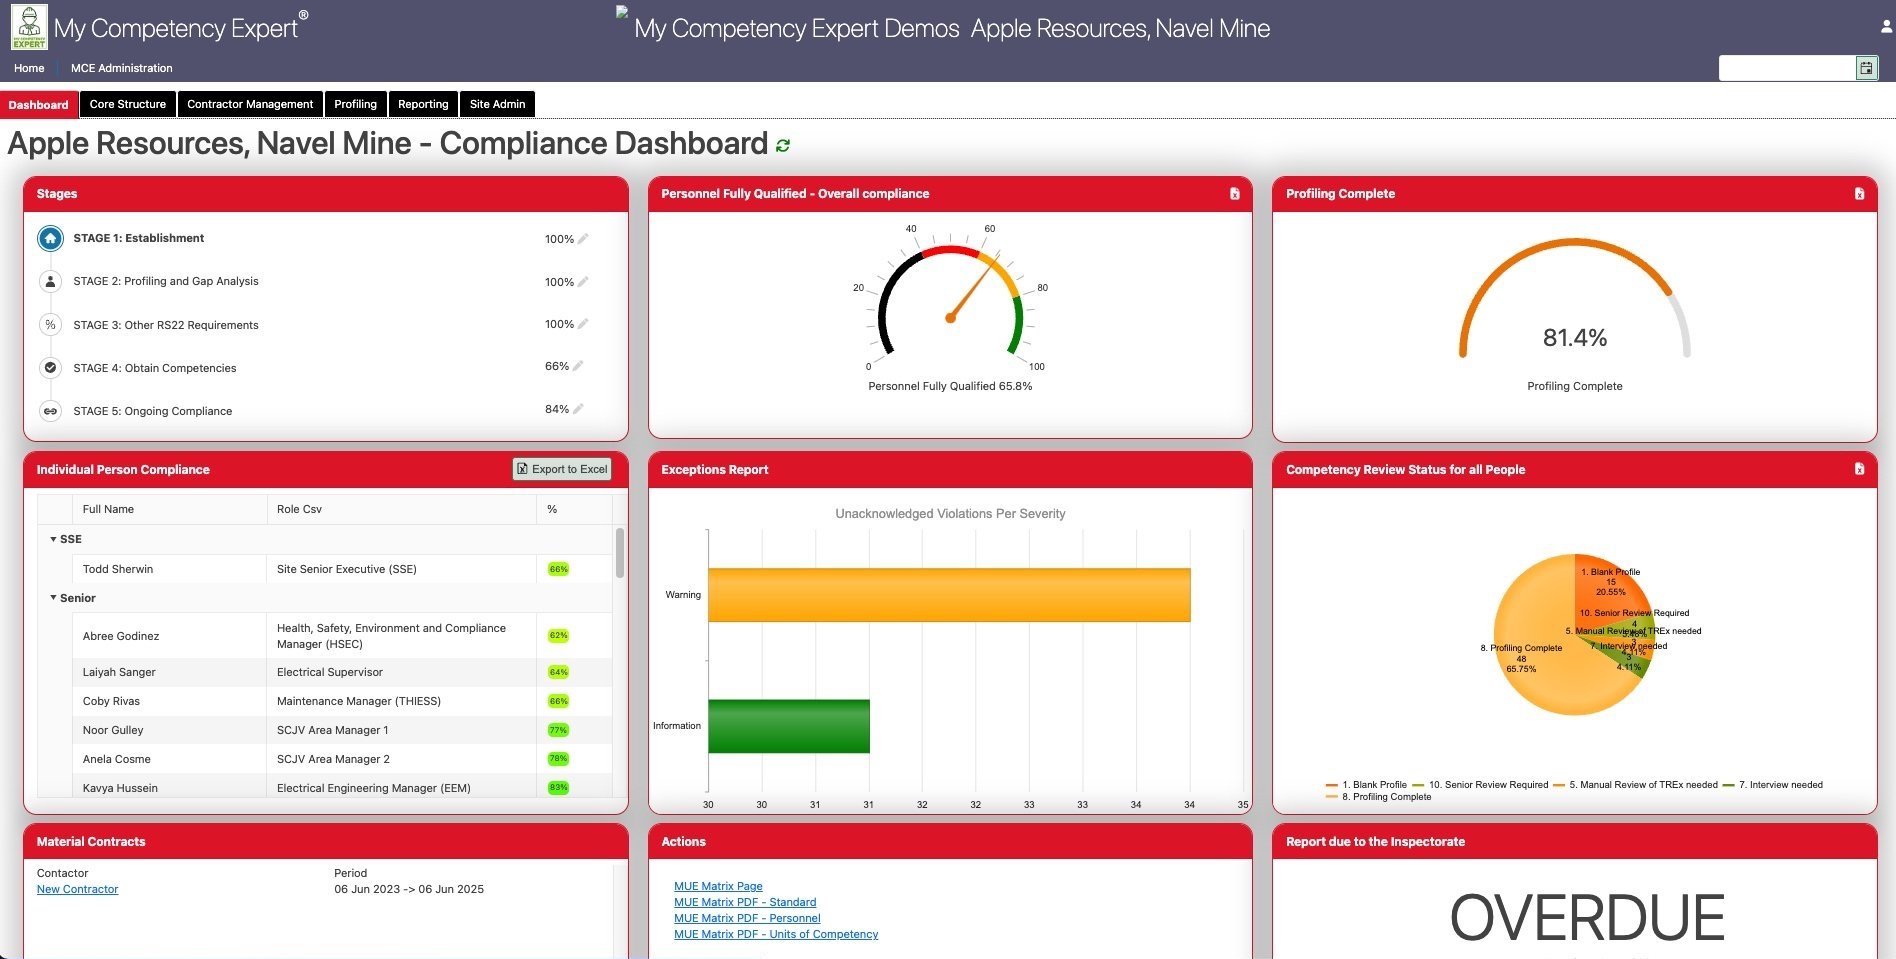
Task: Click the Interview needed legend swatch
Action: (1728, 785)
